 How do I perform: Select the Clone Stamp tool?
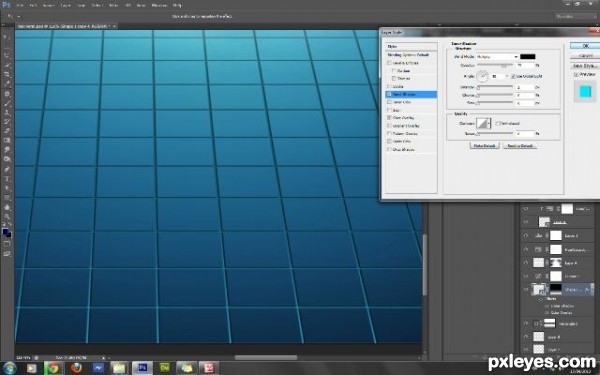tap(7, 112)
